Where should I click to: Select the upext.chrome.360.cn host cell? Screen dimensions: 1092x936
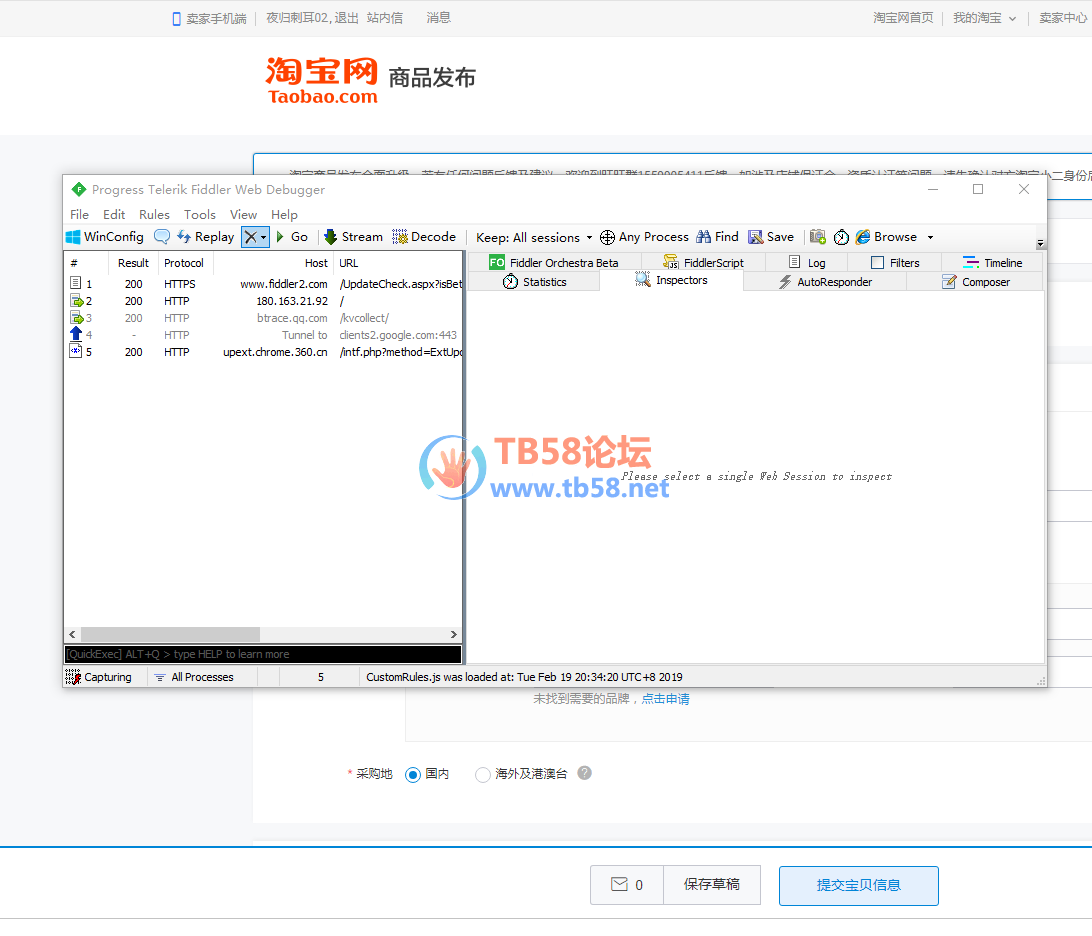275,352
